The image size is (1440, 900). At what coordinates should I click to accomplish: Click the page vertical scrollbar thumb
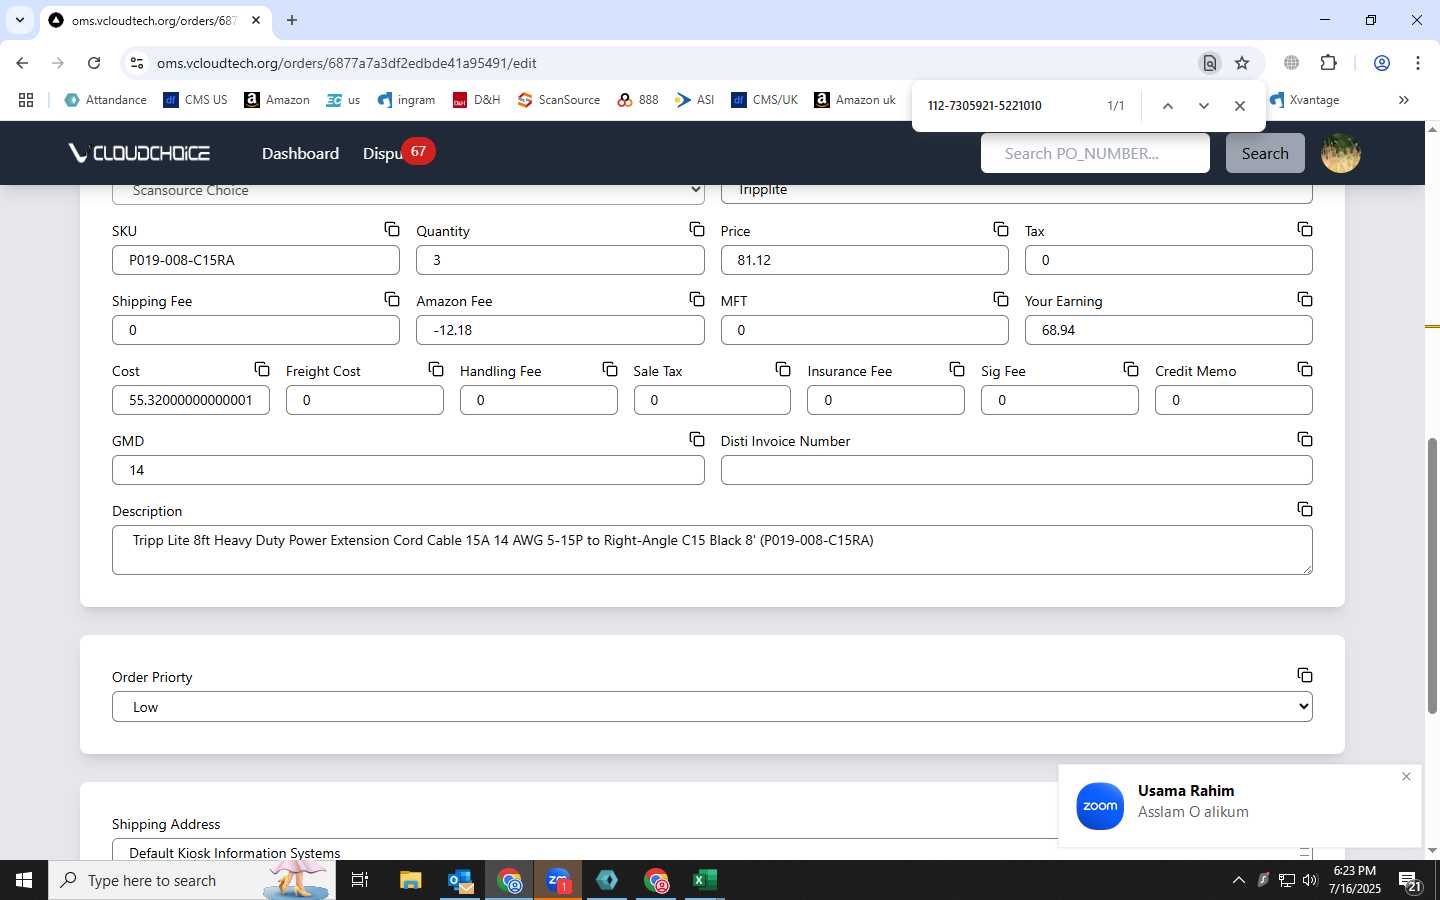tap(1432, 575)
